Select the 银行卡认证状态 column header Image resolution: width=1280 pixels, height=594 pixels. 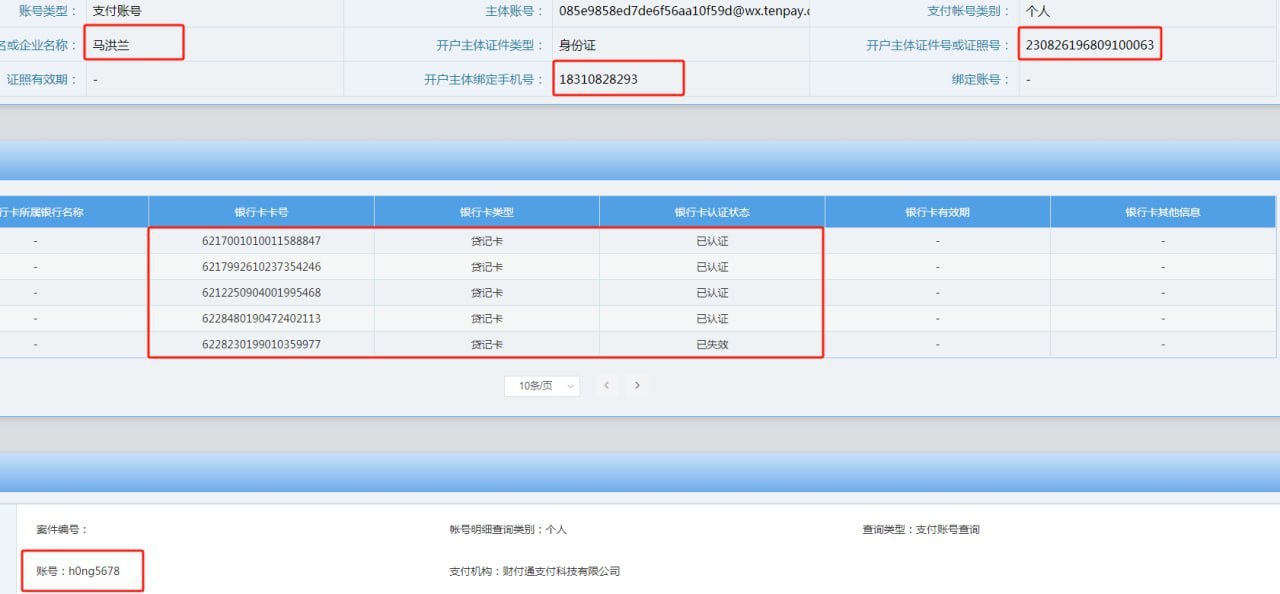tap(712, 212)
